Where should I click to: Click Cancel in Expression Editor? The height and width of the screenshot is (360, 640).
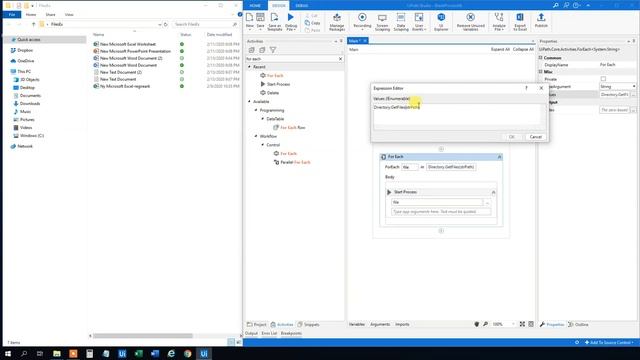click(x=536, y=137)
